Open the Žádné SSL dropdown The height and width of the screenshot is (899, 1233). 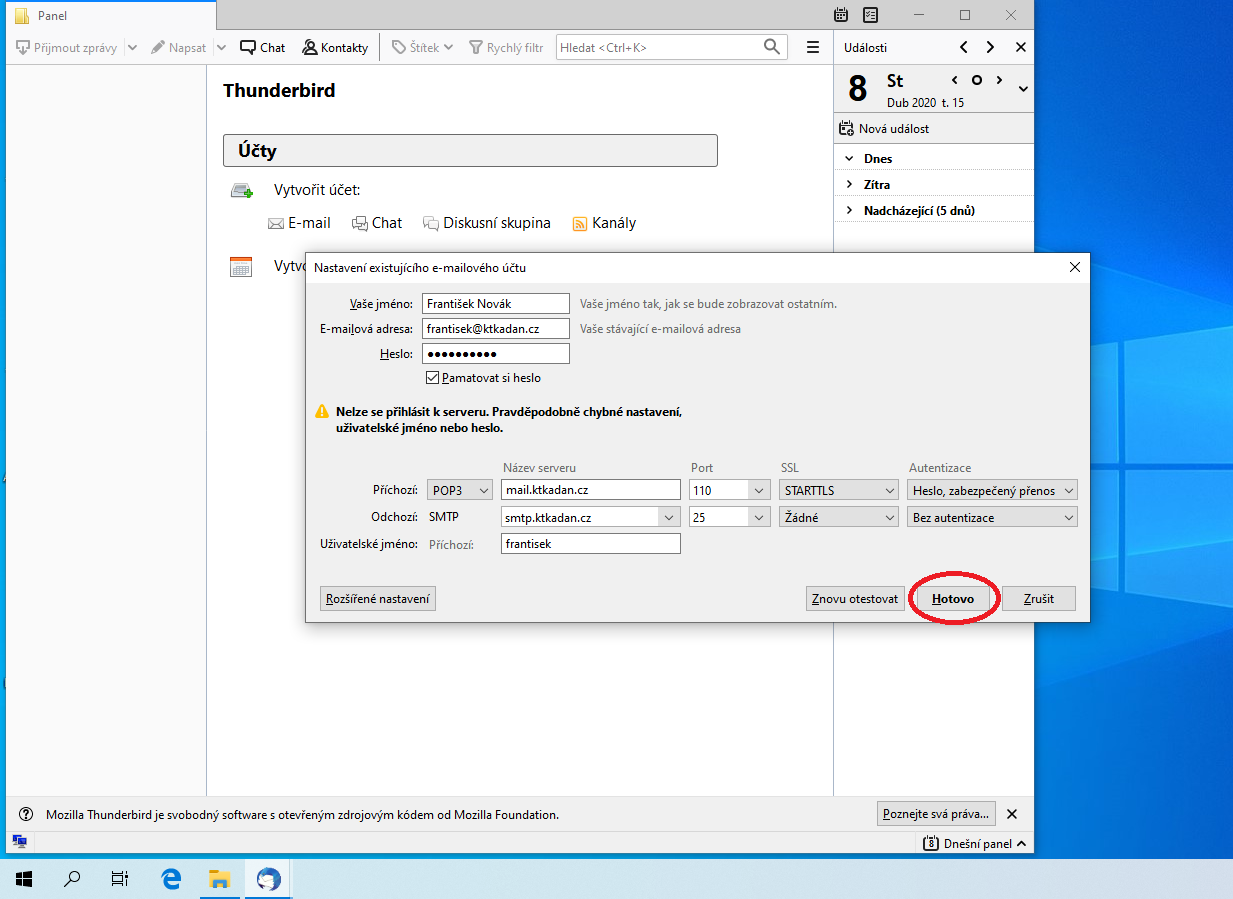(838, 517)
